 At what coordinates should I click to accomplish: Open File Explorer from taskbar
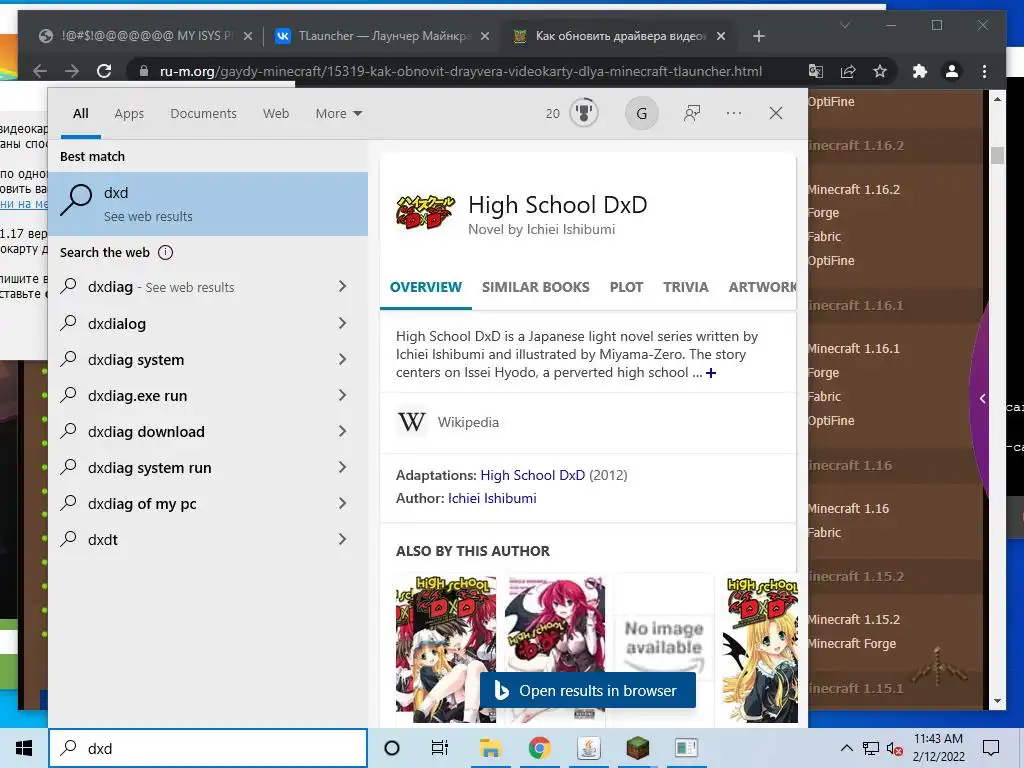click(490, 748)
